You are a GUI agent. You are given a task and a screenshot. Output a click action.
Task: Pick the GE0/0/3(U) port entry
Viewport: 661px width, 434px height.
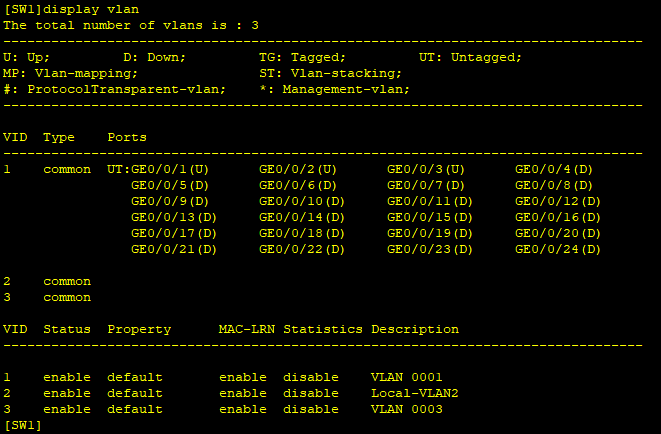(x=426, y=169)
